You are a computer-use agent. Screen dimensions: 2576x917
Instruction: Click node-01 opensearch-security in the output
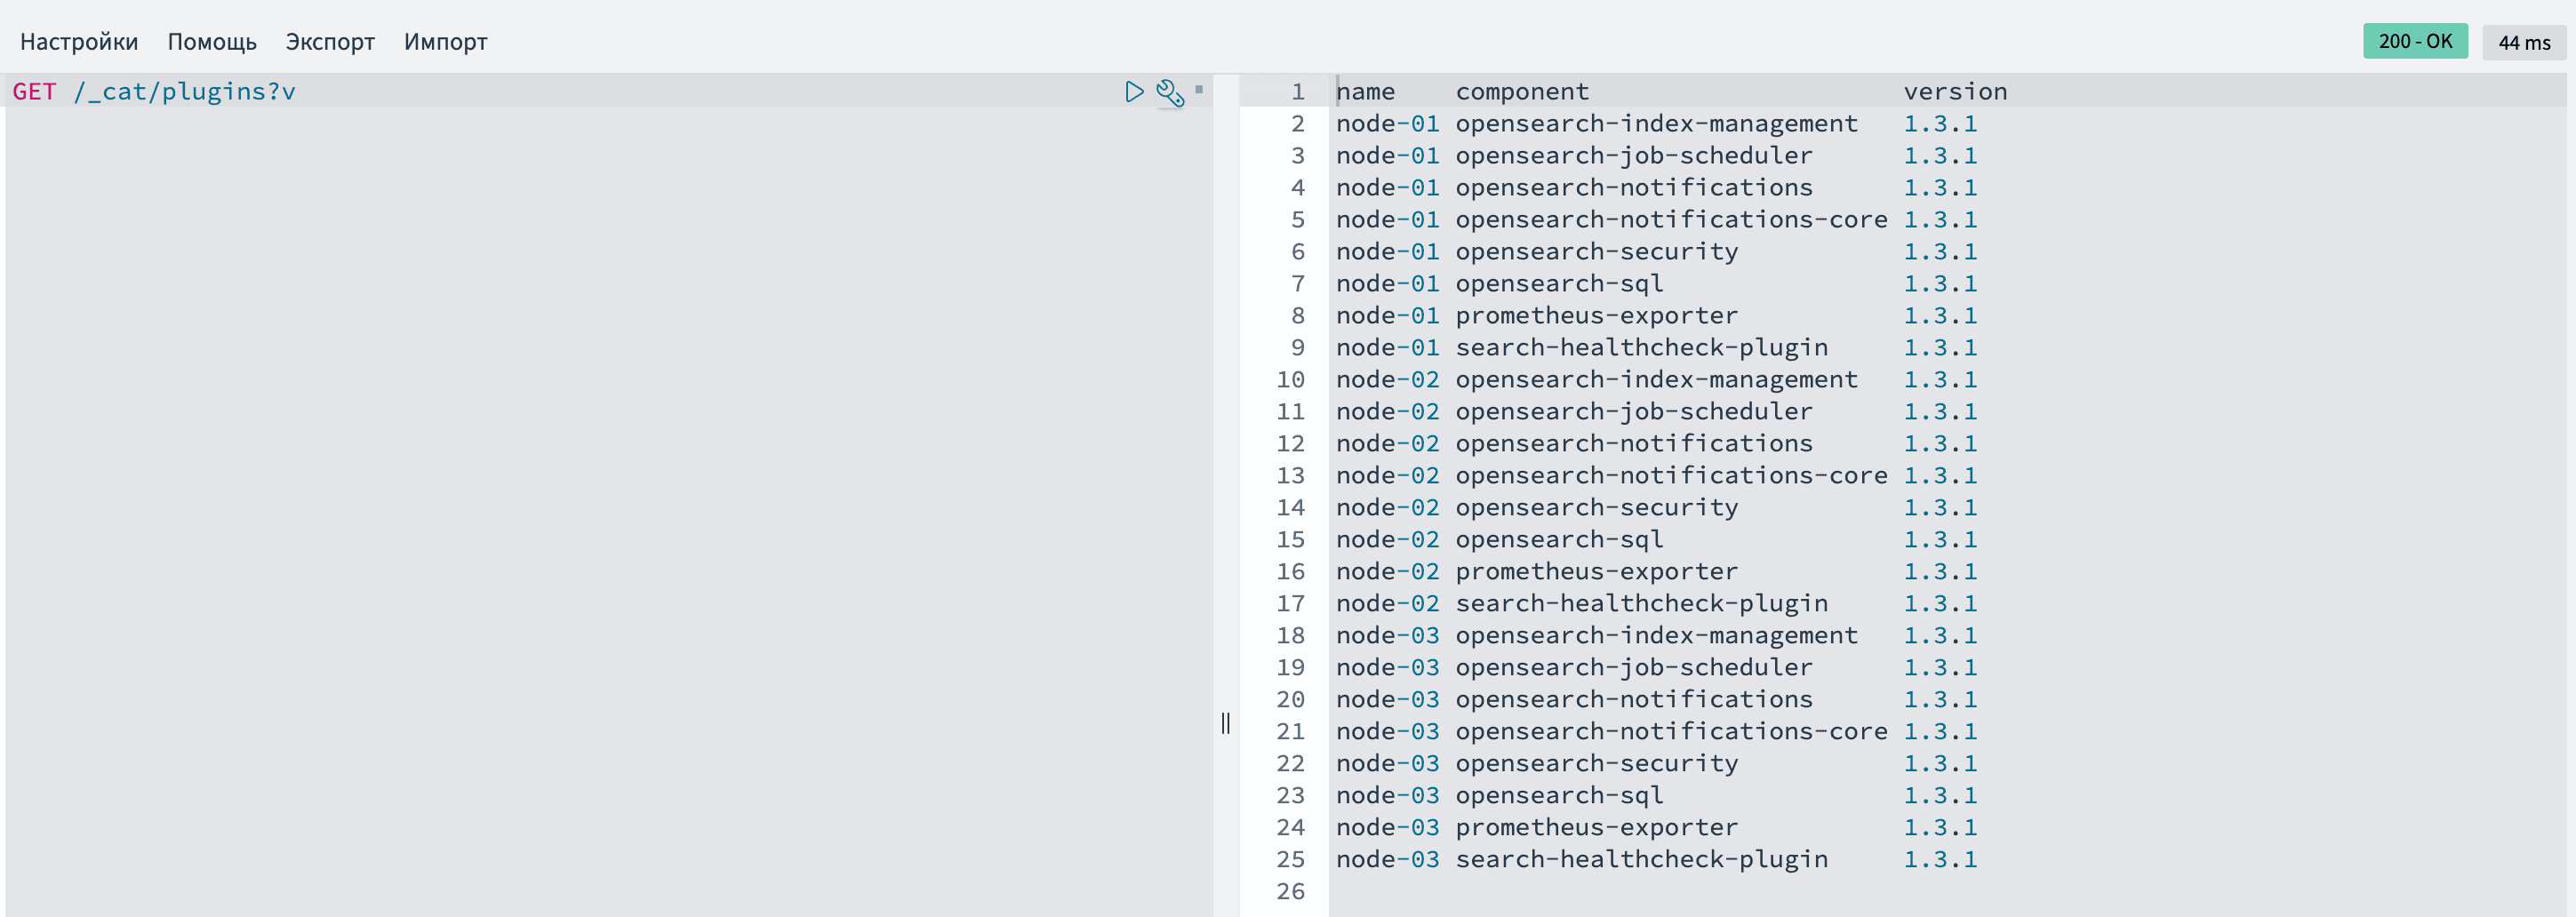click(1596, 252)
